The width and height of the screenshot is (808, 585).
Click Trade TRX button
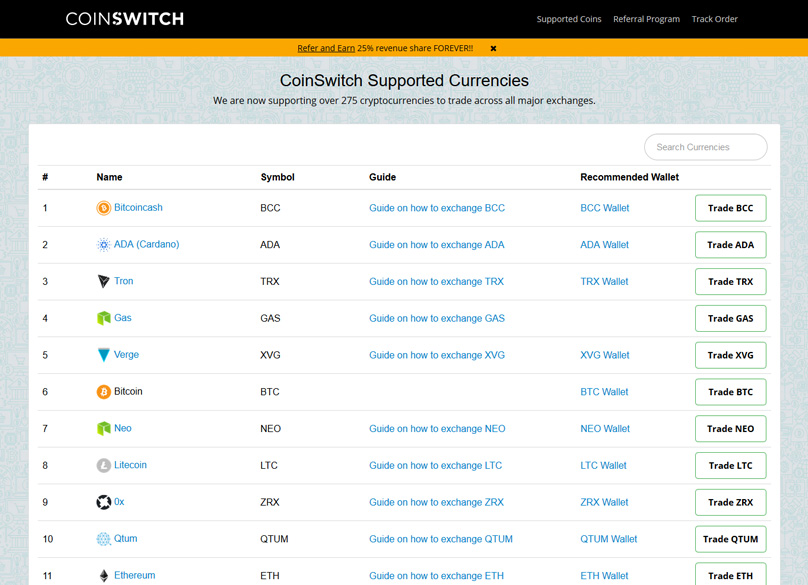click(x=730, y=281)
